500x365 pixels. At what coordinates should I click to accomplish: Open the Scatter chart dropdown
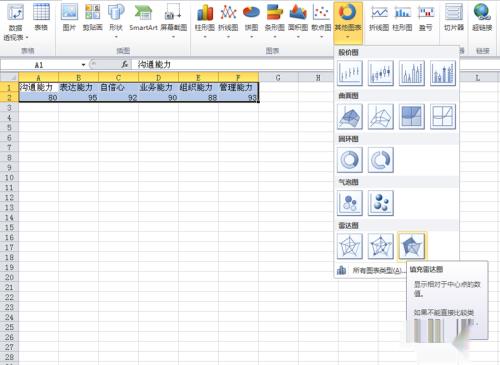[x=321, y=21]
